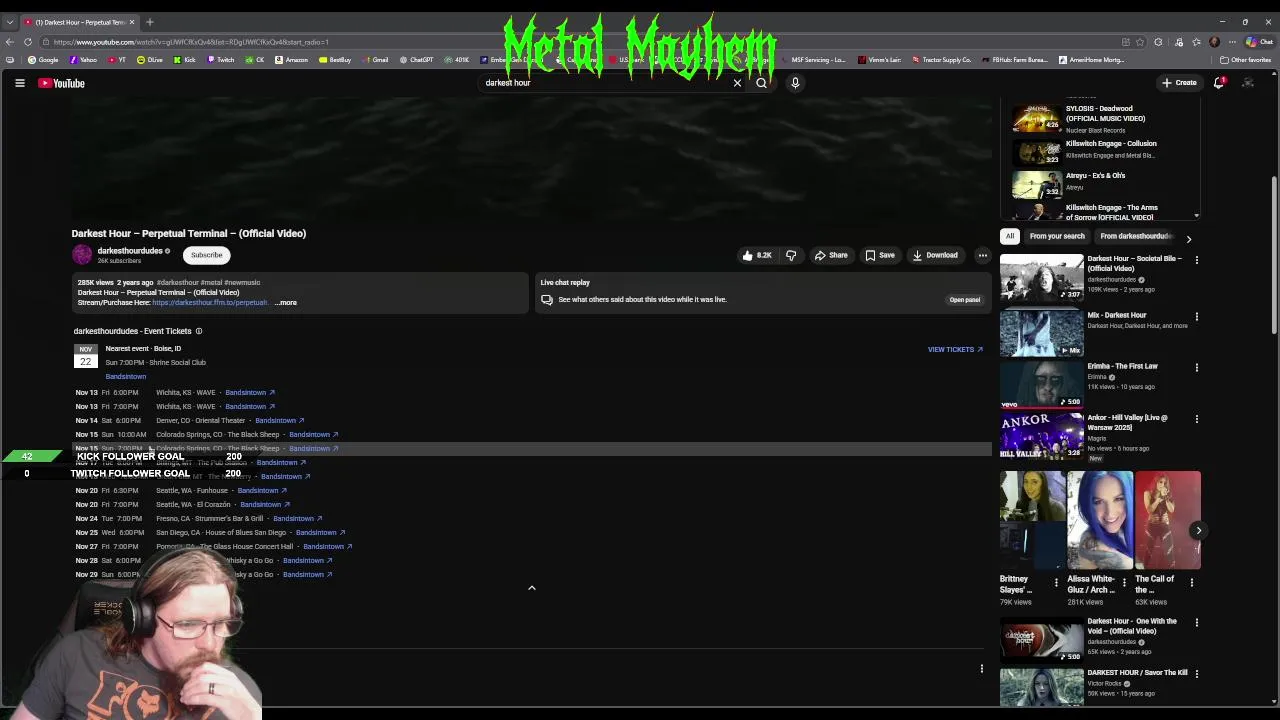Open Bandsintown link for Fresno show
The height and width of the screenshot is (720, 1280).
pyautogui.click(x=297, y=519)
